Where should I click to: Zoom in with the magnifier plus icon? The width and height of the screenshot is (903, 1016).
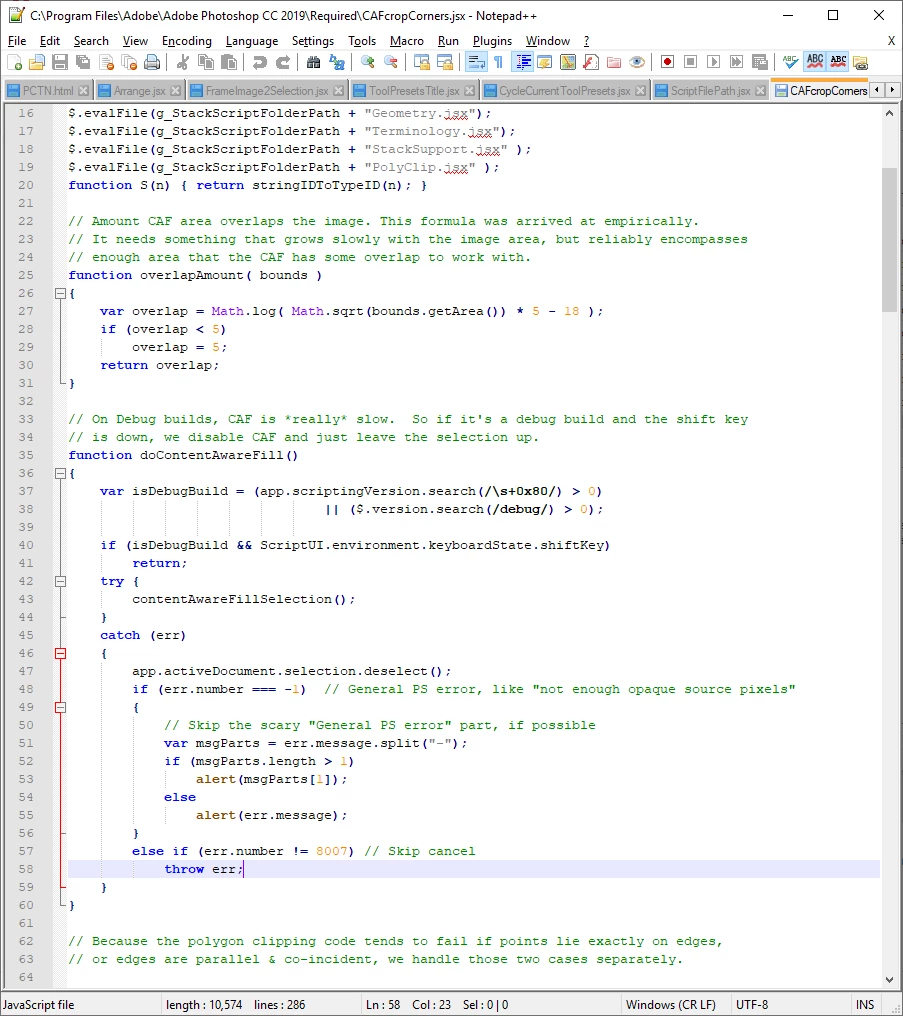point(367,62)
